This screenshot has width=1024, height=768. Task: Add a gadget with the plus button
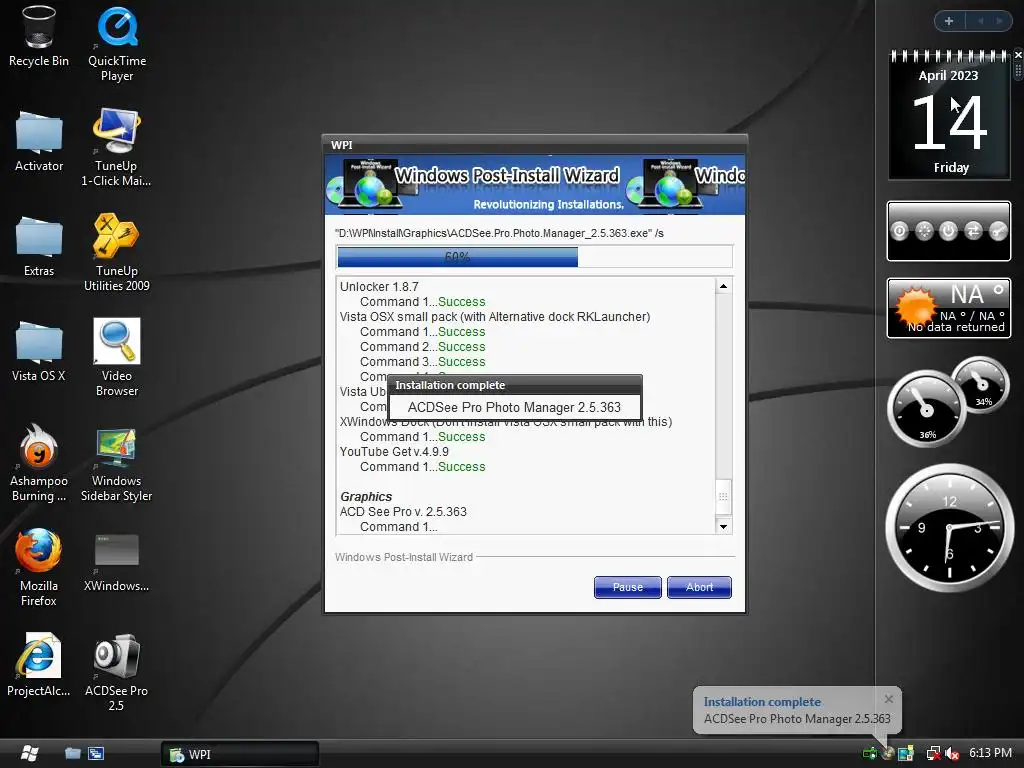pos(949,21)
